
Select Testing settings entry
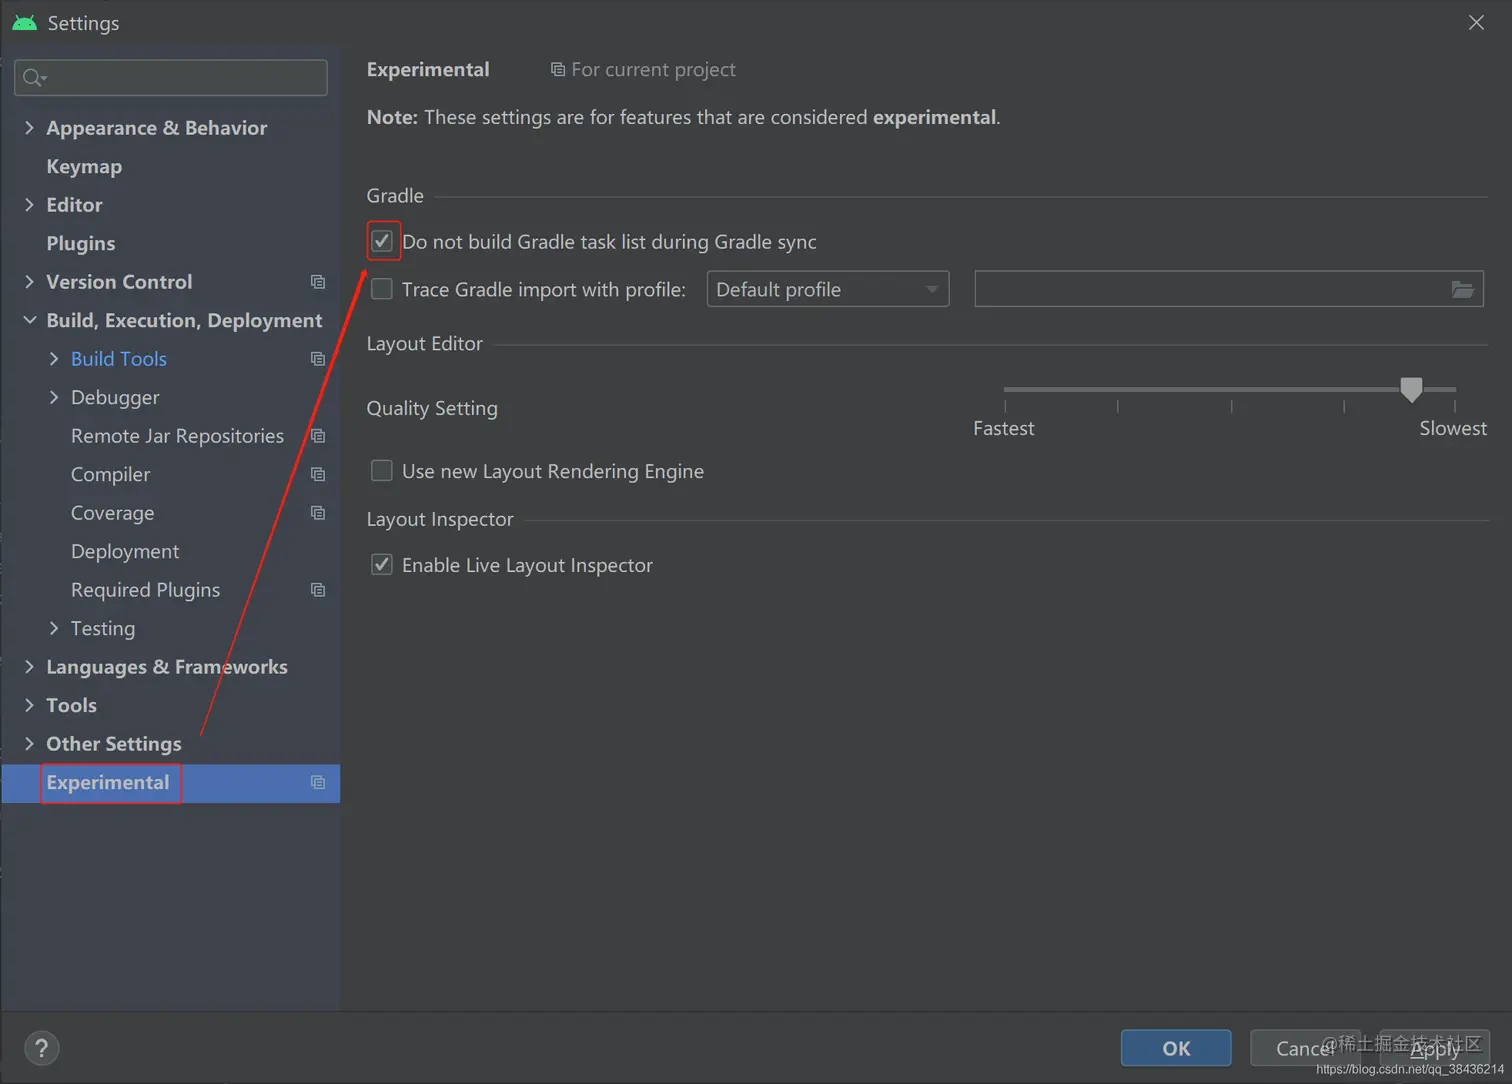[x=103, y=629]
